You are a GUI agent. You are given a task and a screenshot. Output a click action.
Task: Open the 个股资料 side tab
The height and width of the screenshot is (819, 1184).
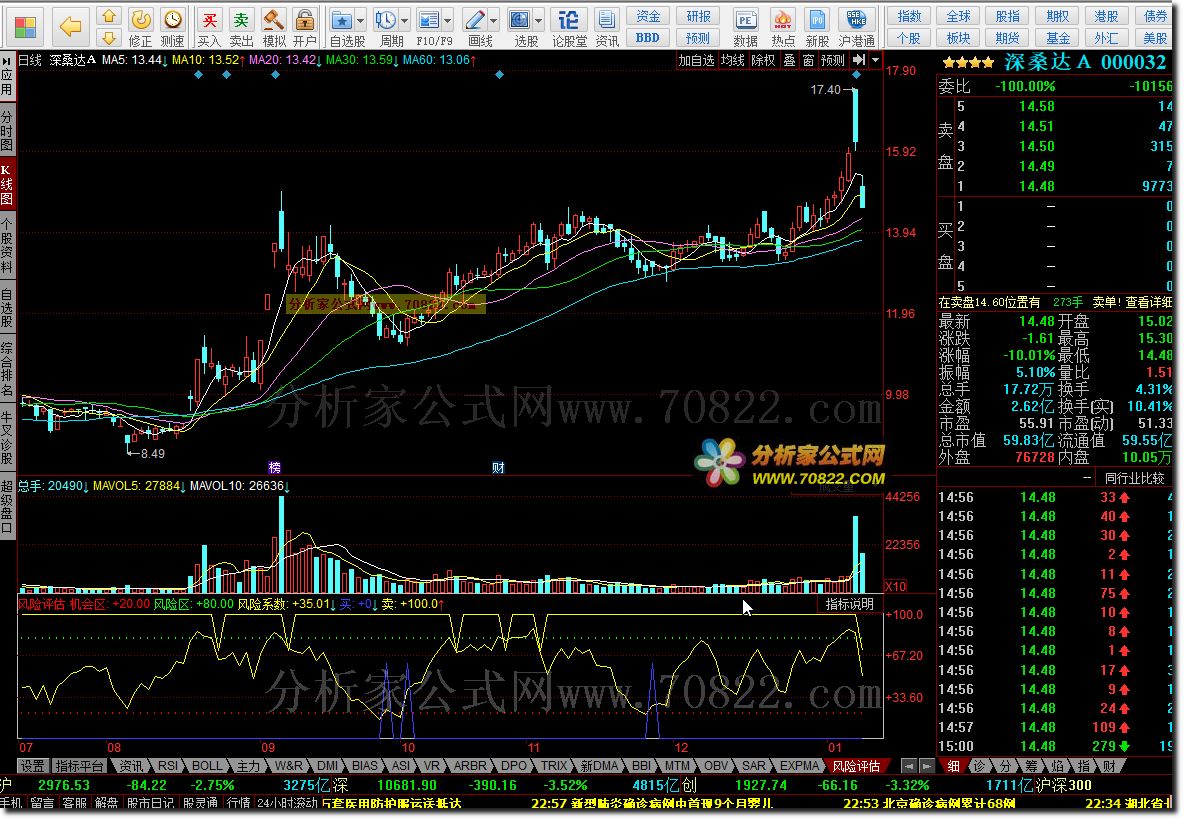pyautogui.click(x=7, y=246)
